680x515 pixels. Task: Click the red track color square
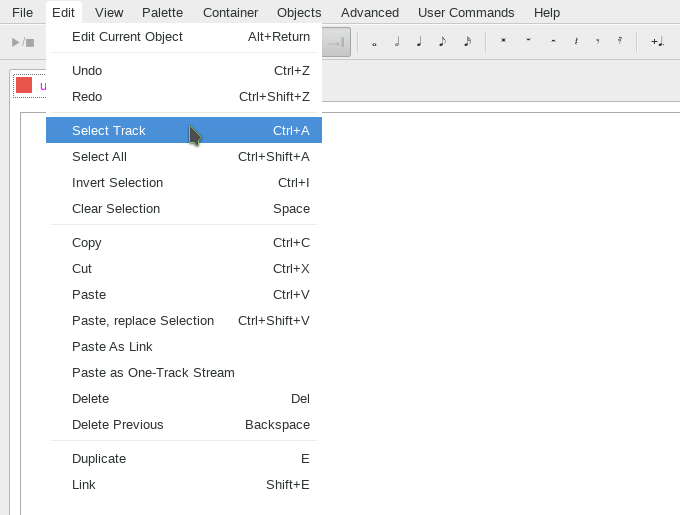(24, 85)
